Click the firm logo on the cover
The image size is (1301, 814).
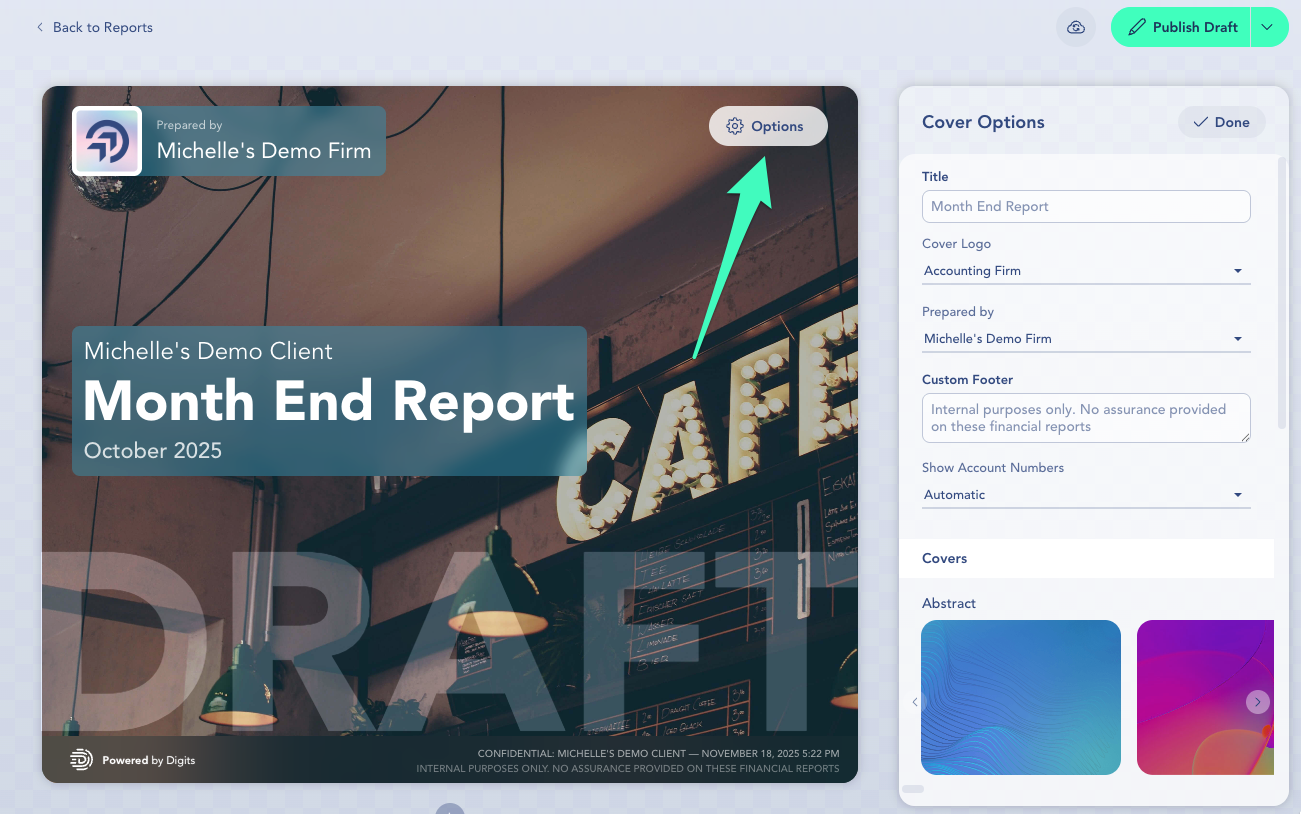pos(107,141)
